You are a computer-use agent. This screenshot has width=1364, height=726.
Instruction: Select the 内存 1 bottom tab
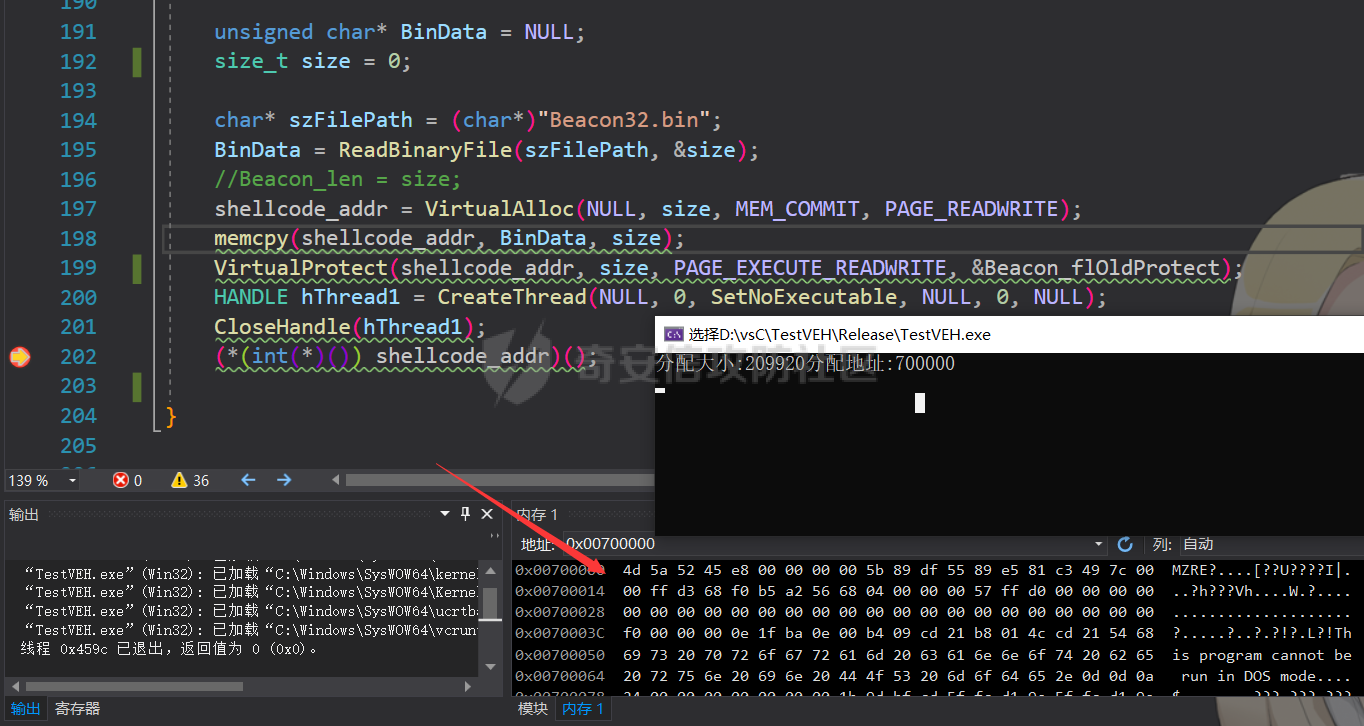583,709
